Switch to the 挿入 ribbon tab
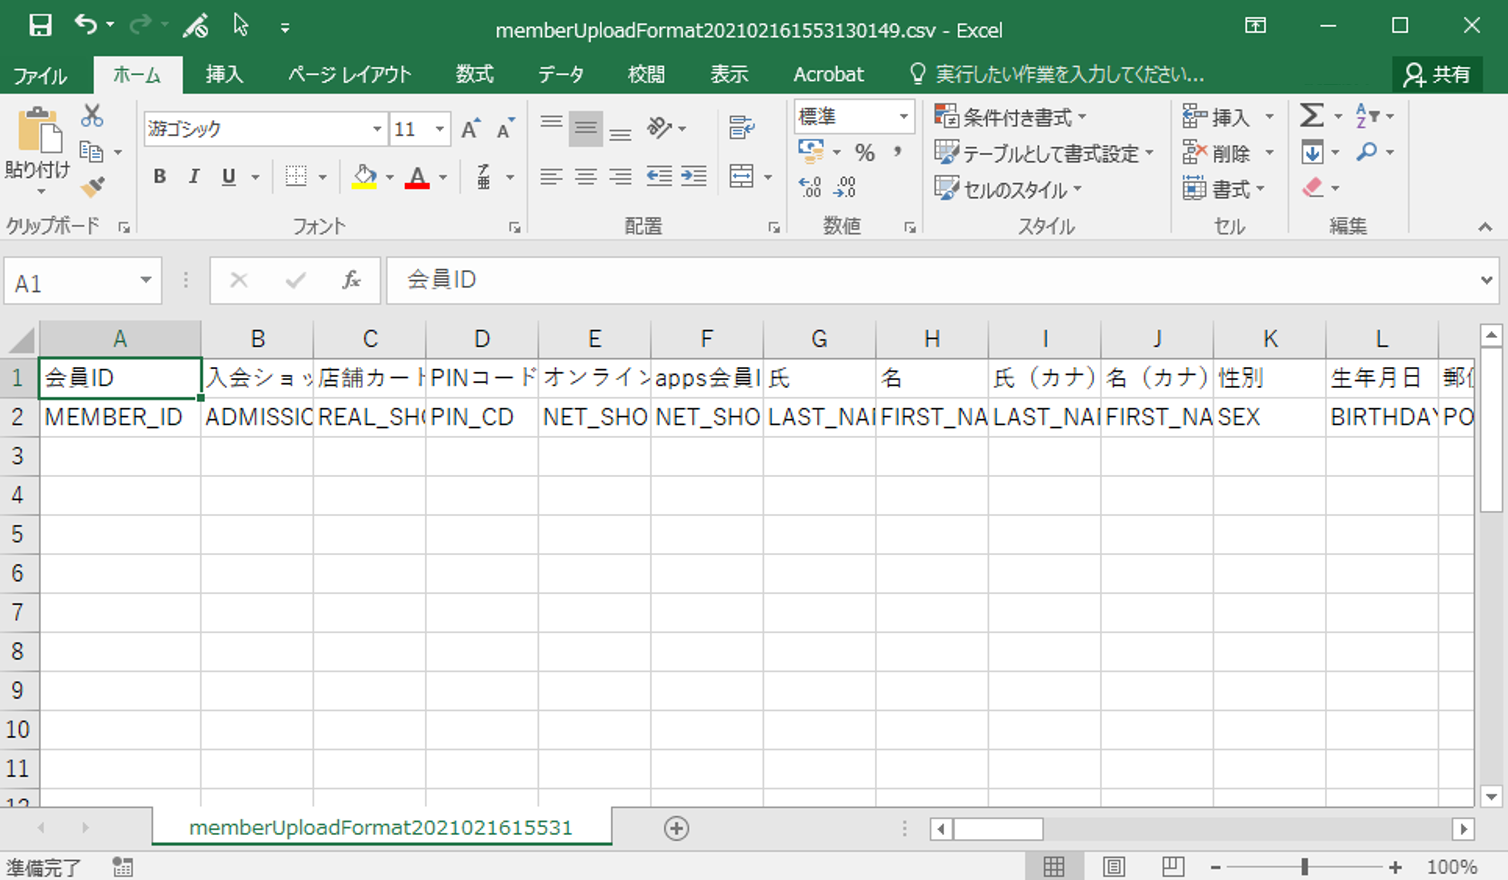 [x=224, y=74]
